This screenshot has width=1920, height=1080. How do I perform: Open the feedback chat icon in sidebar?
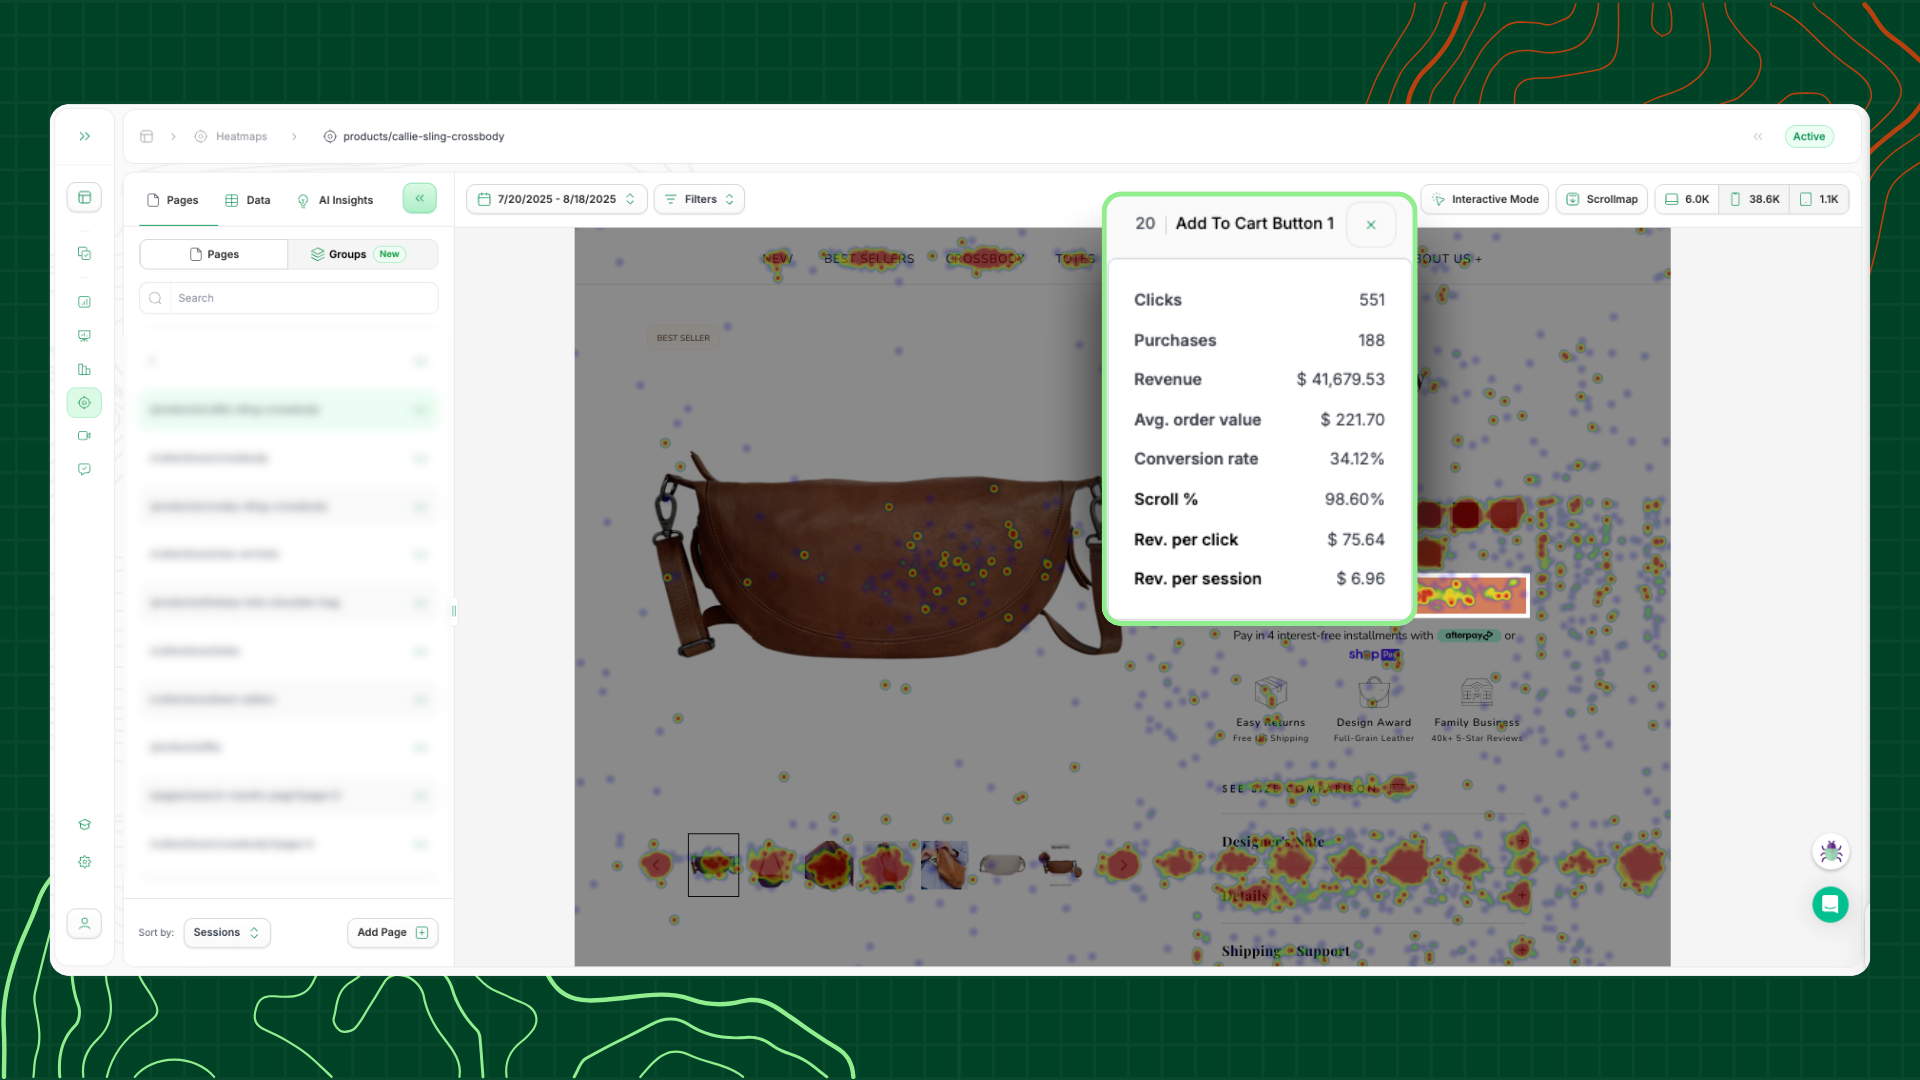pyautogui.click(x=85, y=469)
